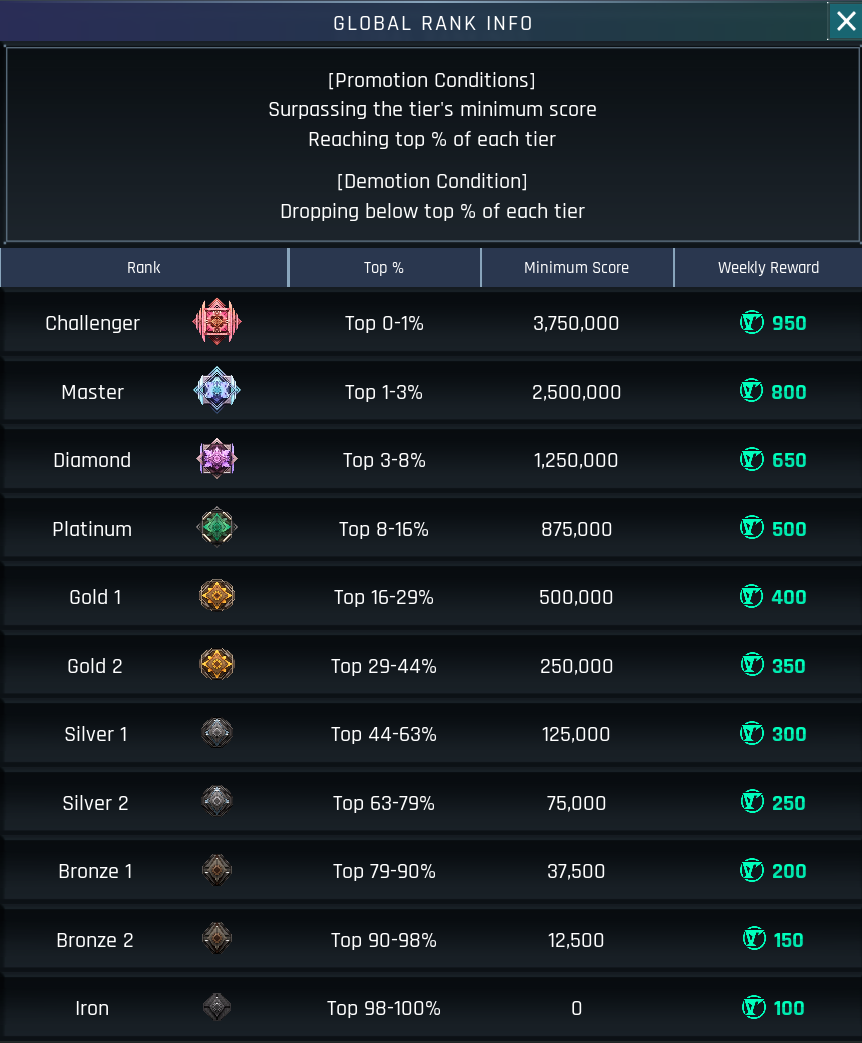The height and width of the screenshot is (1043, 862).
Task: Click the Bronze 2 minimum score 12,500
Action: tap(576, 940)
